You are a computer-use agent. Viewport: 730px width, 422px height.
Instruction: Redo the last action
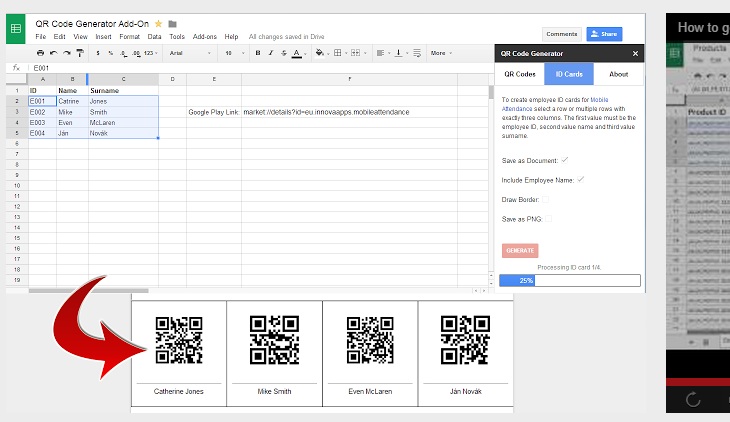pos(67,53)
